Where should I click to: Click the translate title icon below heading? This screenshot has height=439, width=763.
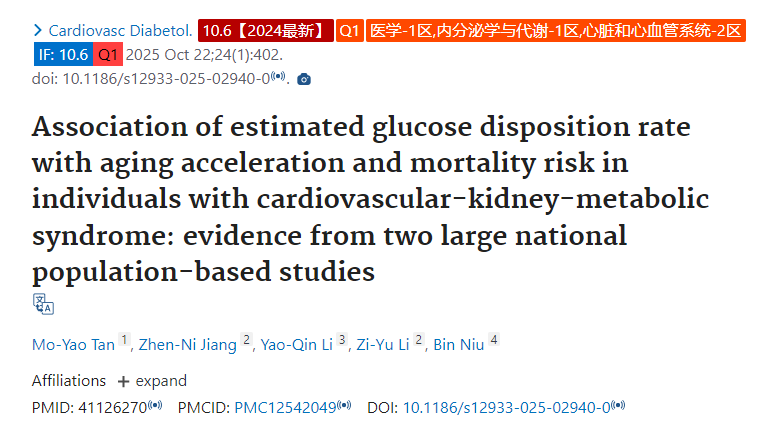(x=43, y=304)
